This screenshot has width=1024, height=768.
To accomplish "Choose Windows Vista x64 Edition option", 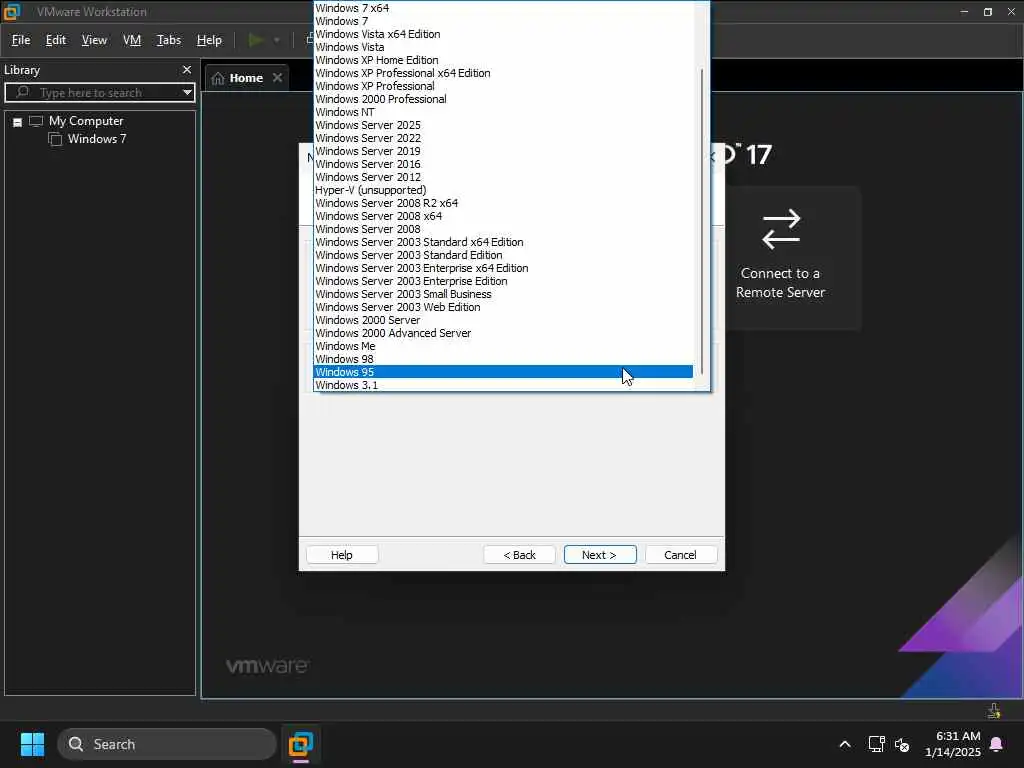I will (503, 34).
